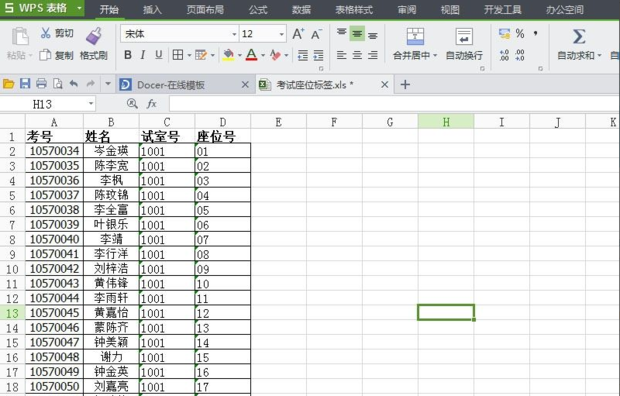Screen dimensions: 620x396
Task: Open the font name dropdown
Action: coord(234,34)
